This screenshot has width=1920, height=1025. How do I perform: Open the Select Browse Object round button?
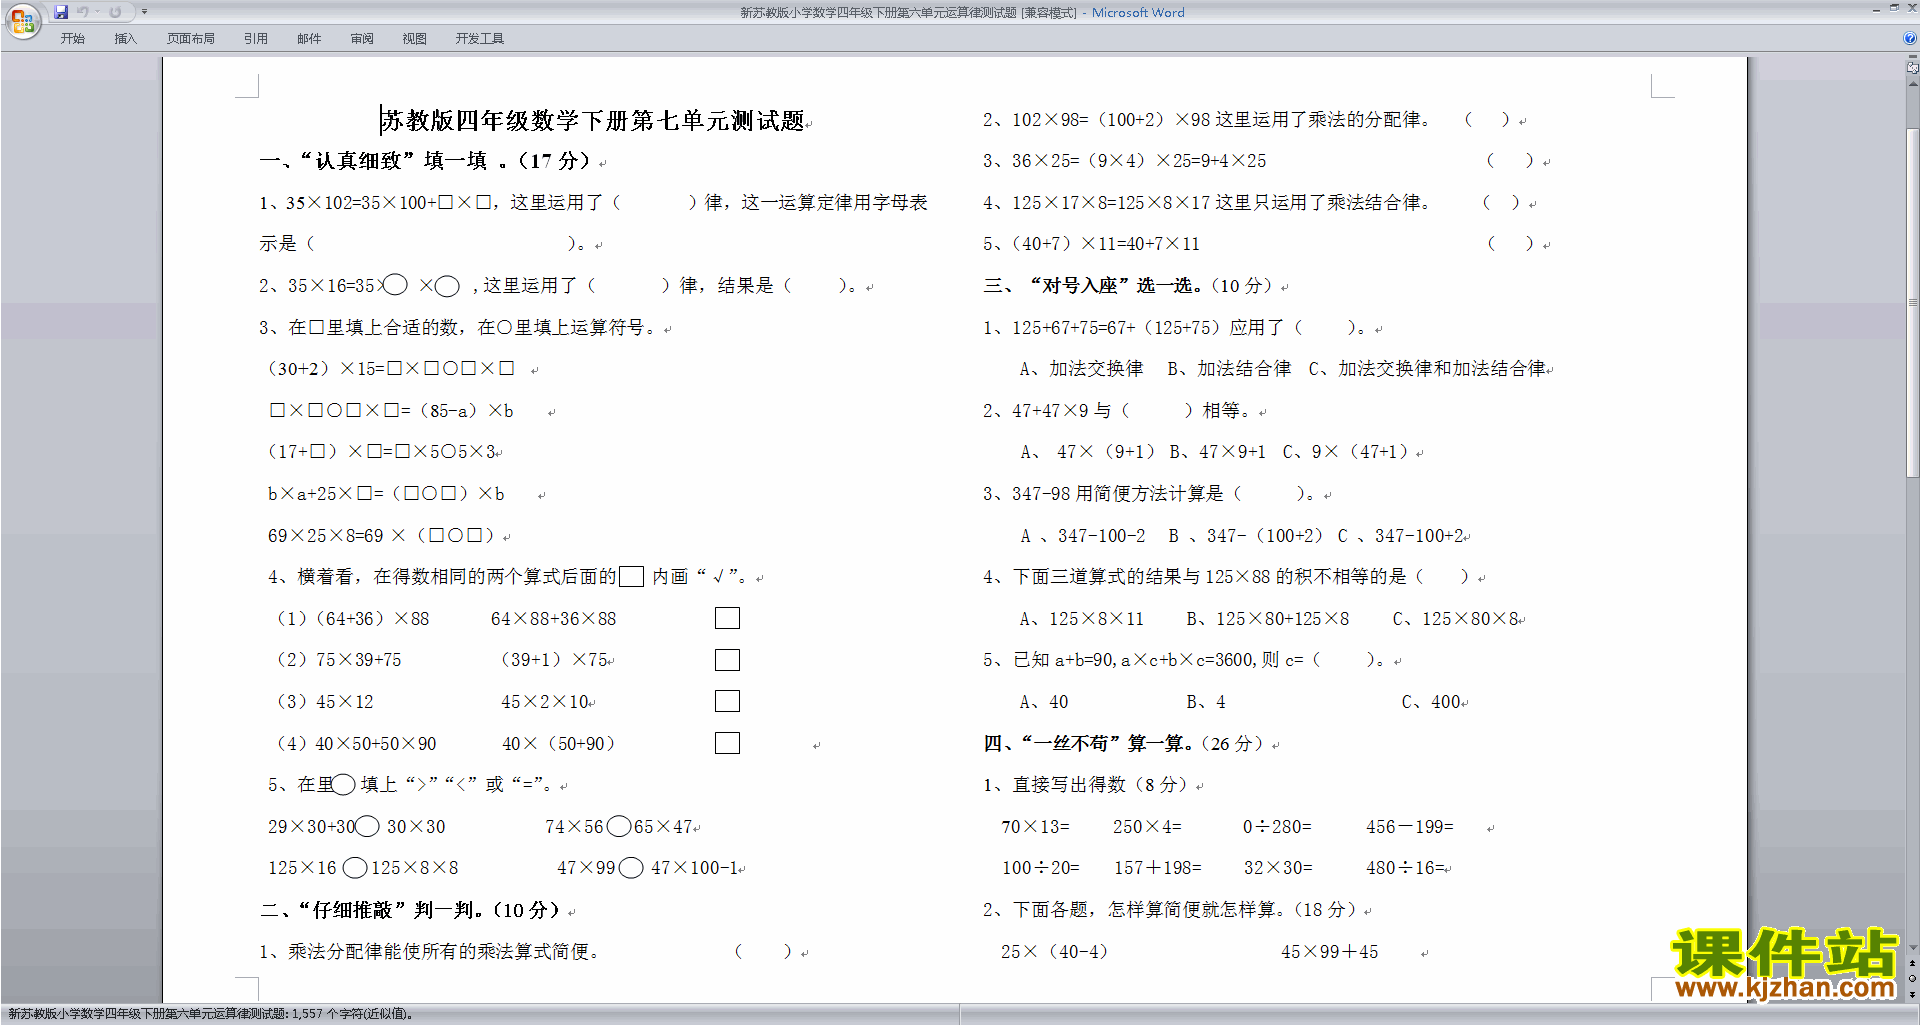(x=1912, y=979)
